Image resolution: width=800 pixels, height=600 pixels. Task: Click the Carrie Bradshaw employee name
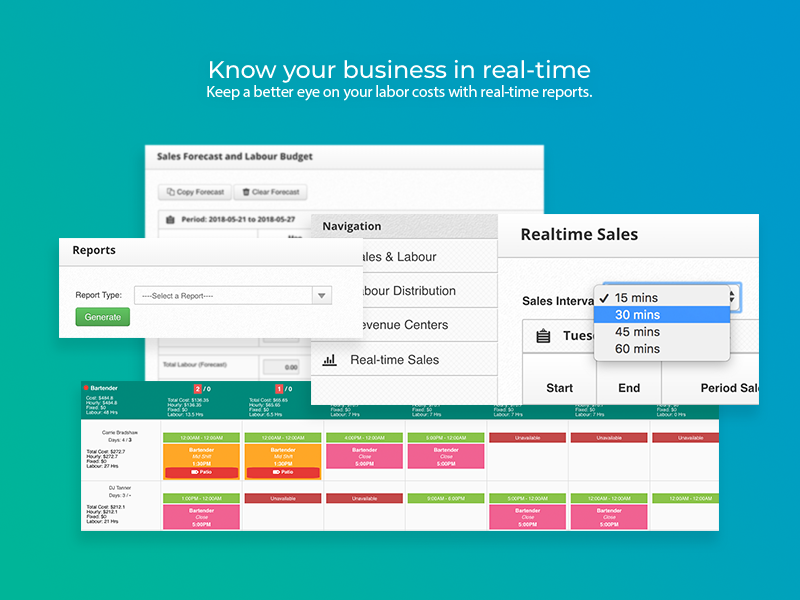point(120,432)
